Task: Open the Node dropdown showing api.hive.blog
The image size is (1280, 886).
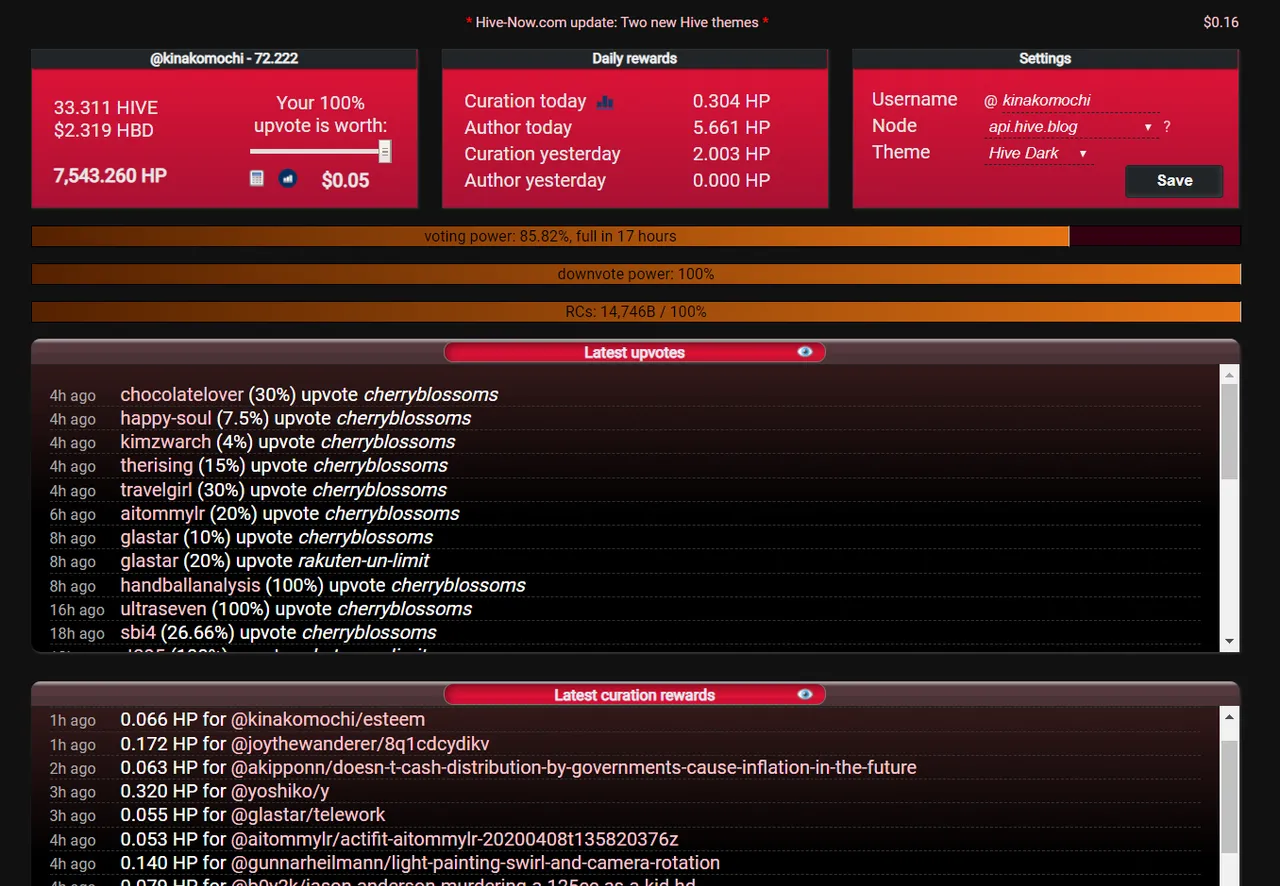Action: [x=1070, y=127]
